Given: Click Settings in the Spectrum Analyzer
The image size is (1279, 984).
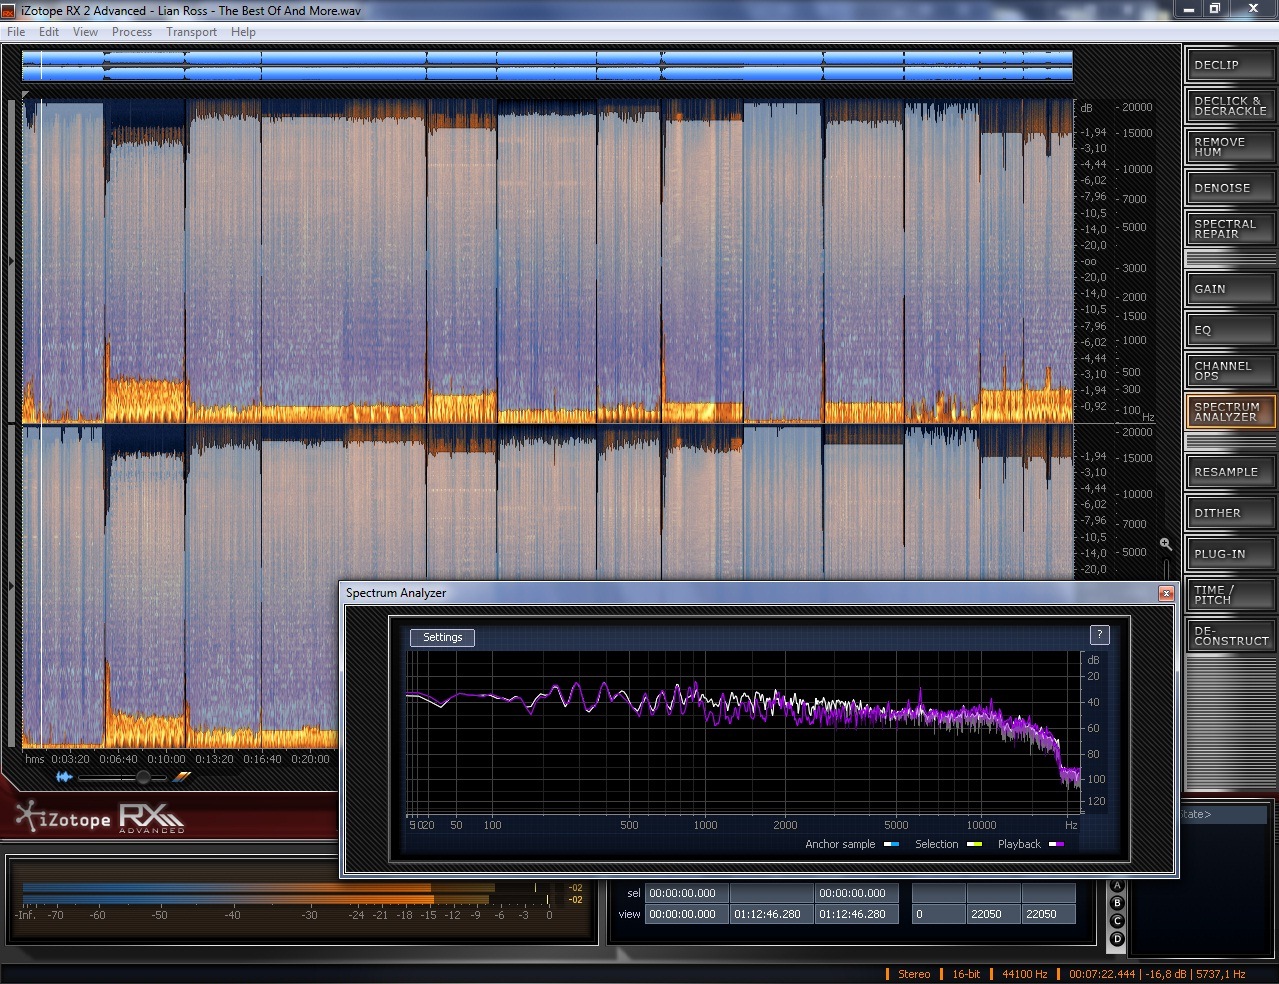Looking at the screenshot, I should point(442,637).
